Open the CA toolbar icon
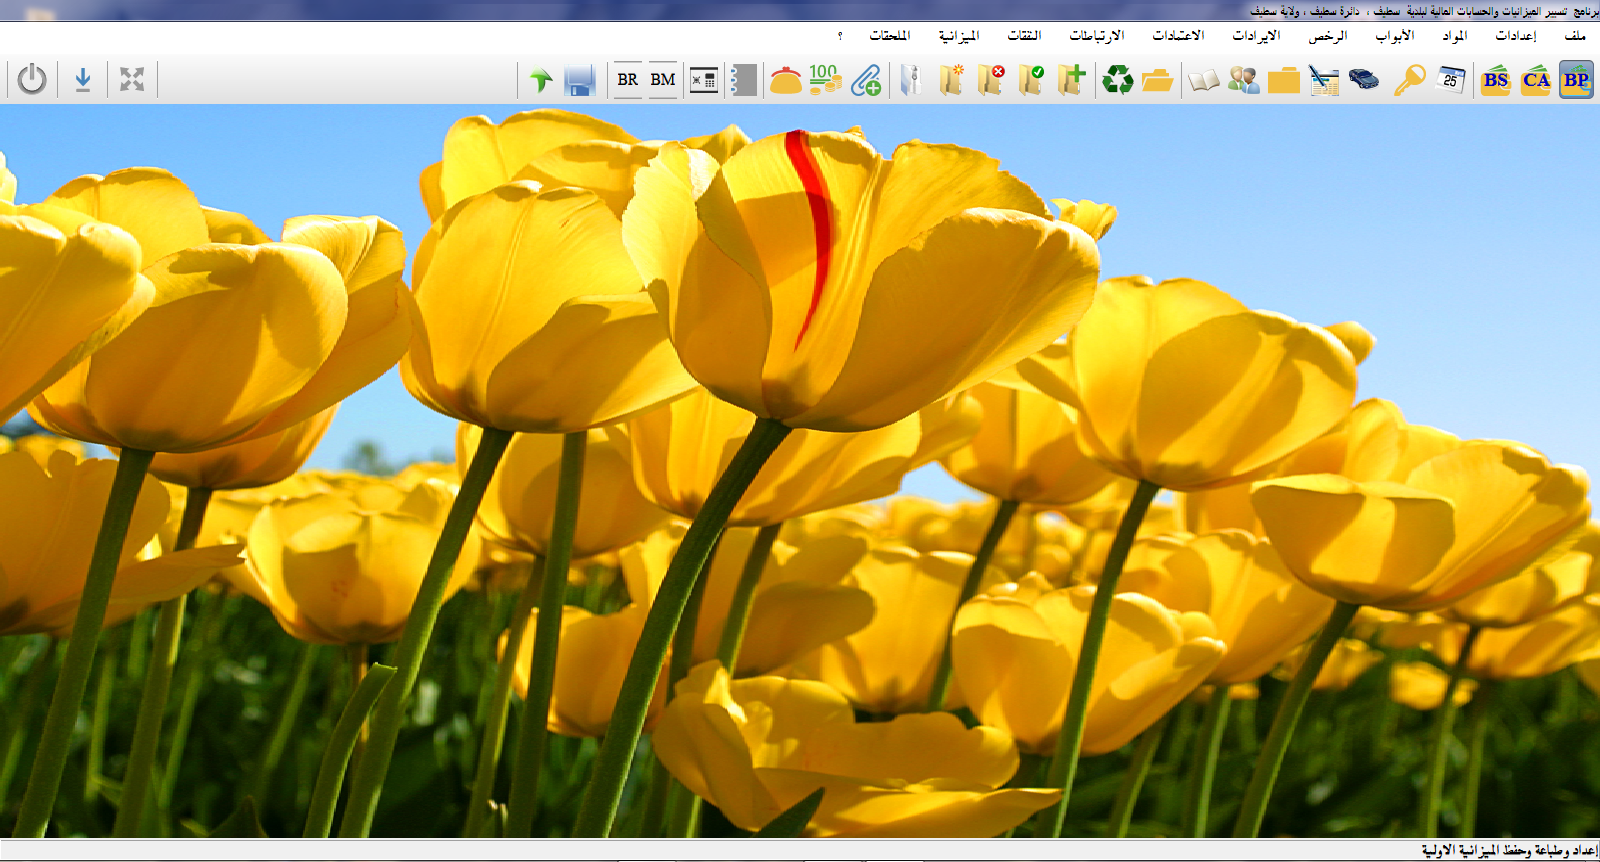 click(x=1536, y=80)
